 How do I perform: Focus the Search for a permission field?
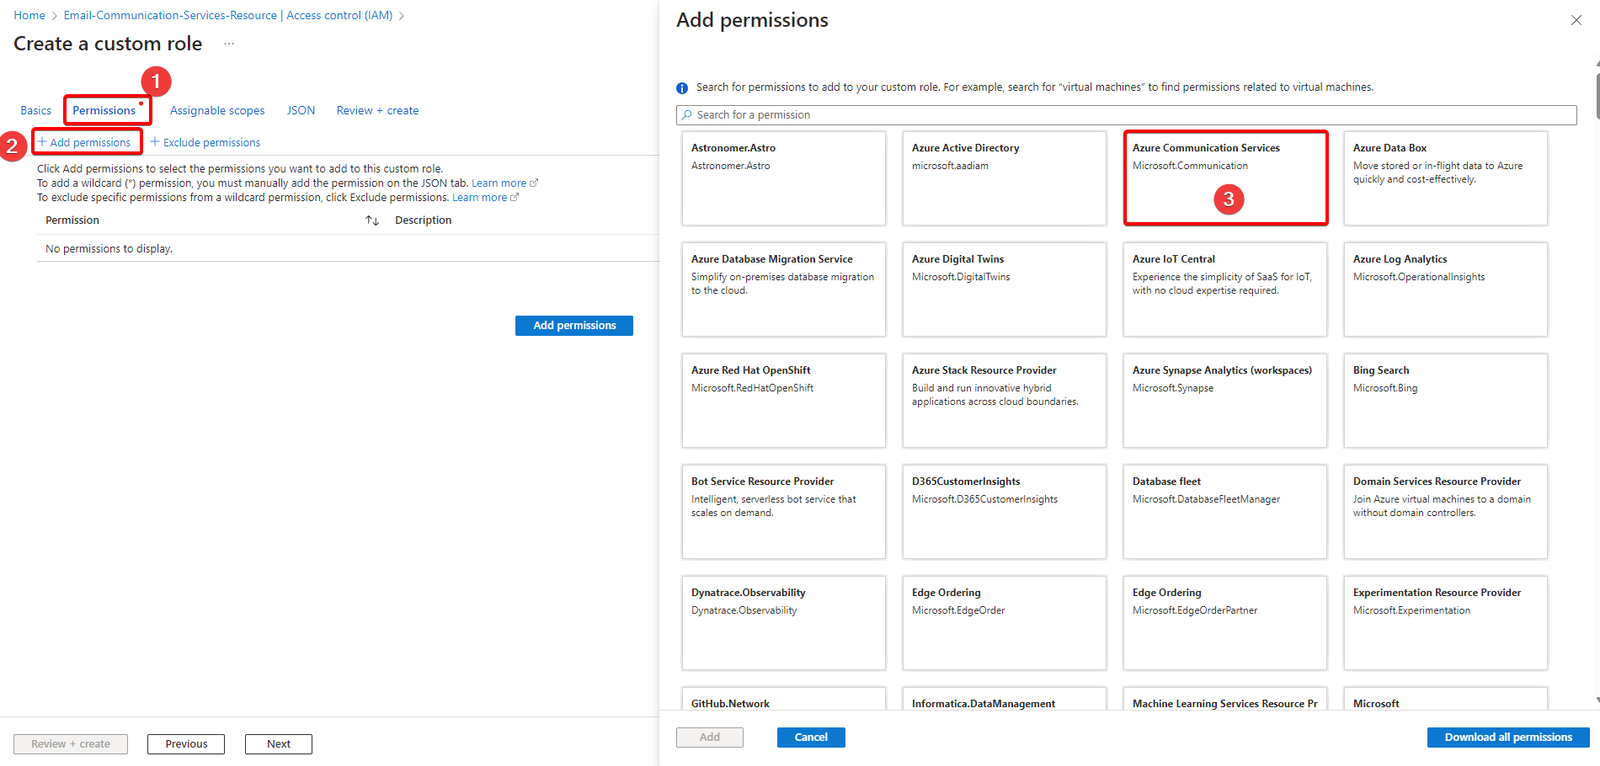(1126, 115)
